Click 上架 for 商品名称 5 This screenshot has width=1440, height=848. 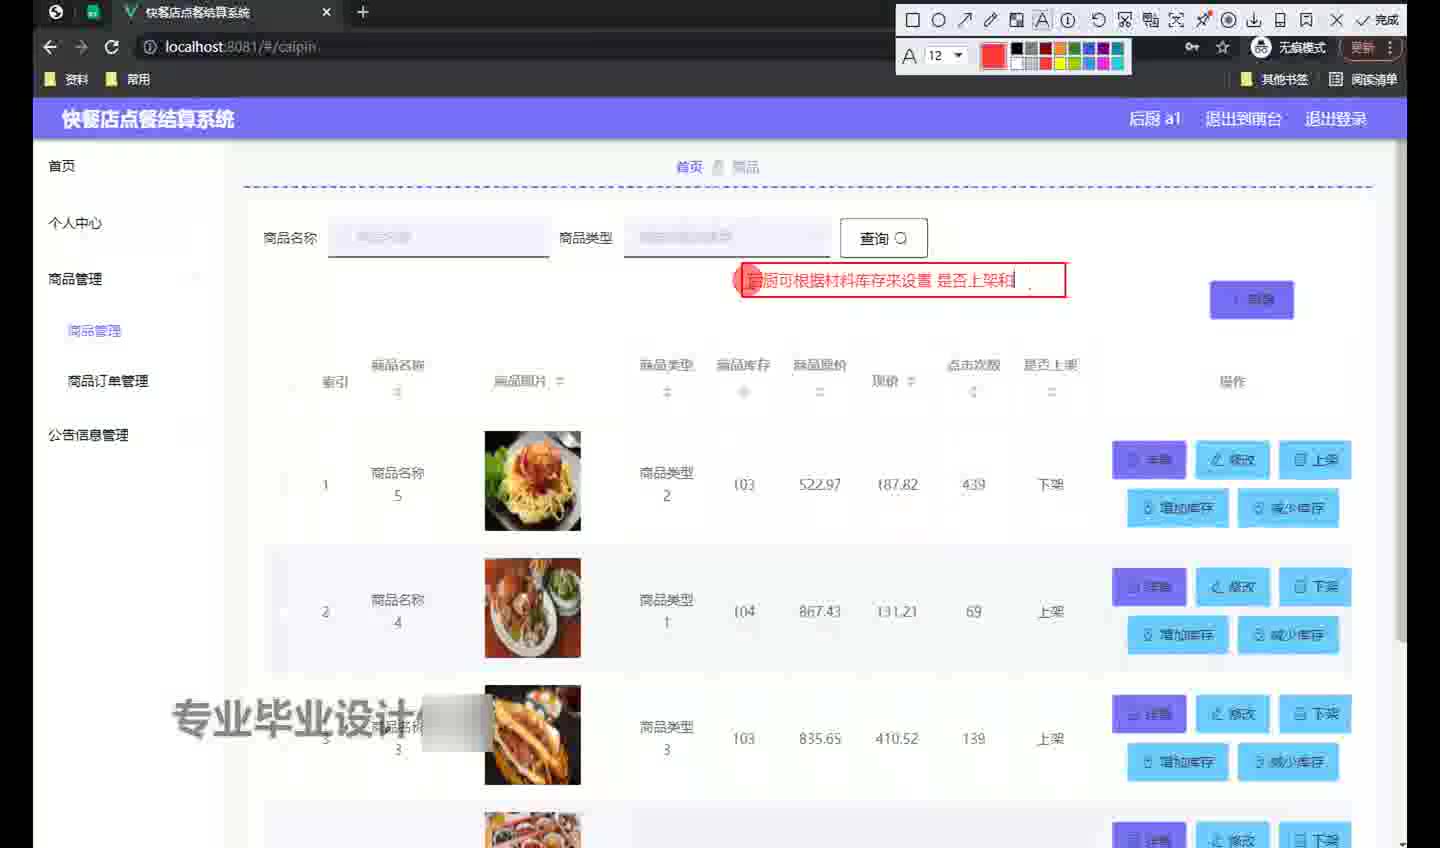point(1315,460)
